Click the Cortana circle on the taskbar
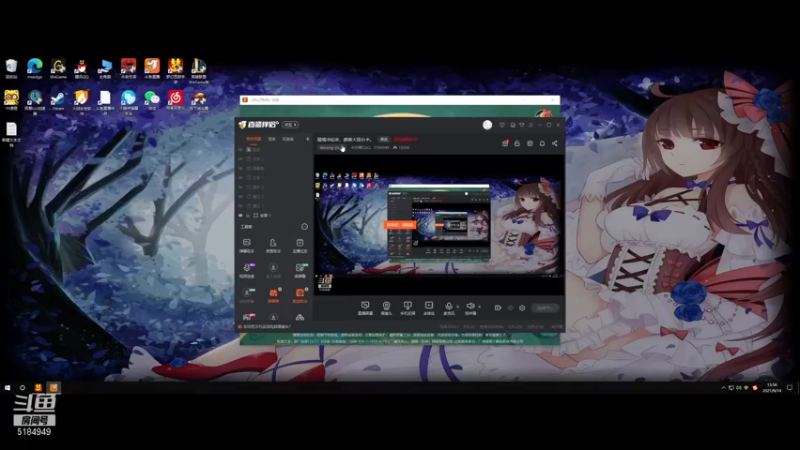 click(x=22, y=388)
